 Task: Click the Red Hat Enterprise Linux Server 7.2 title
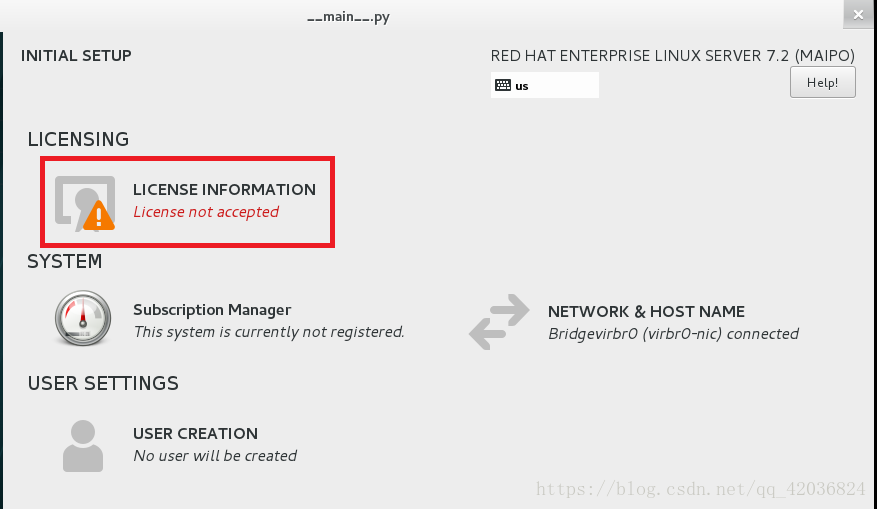coord(672,56)
